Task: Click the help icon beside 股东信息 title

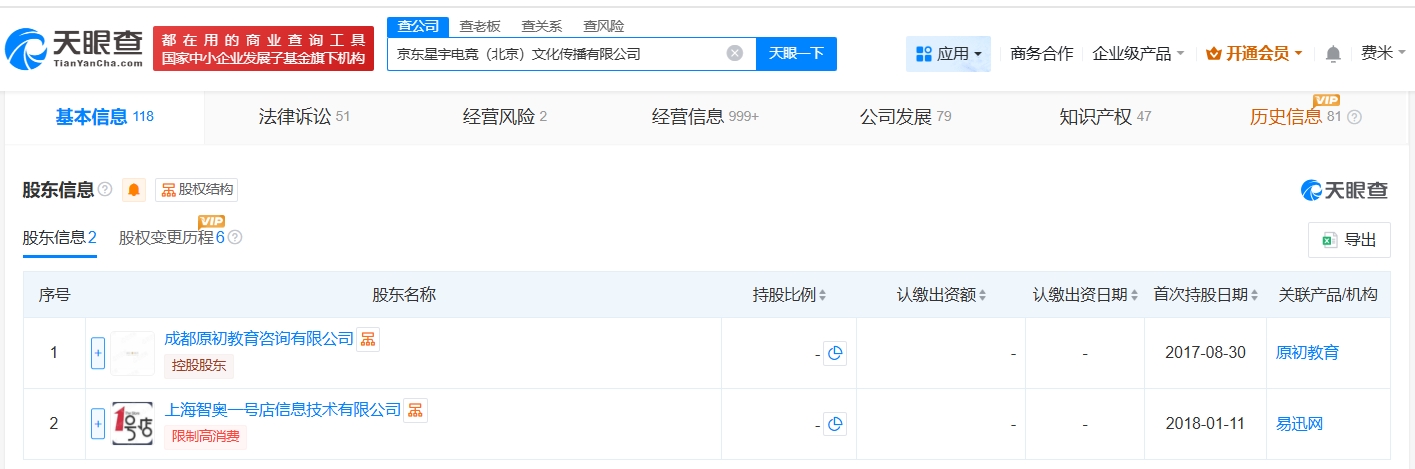Action: click(105, 190)
